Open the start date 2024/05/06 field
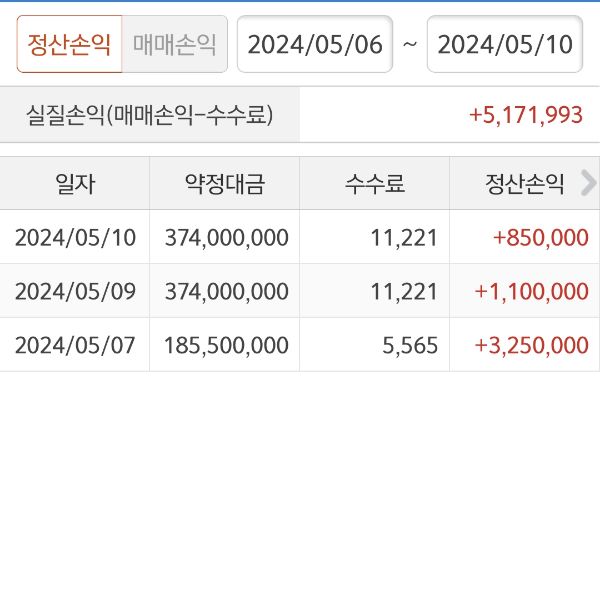Screen dimensions: 600x600 (x=314, y=45)
